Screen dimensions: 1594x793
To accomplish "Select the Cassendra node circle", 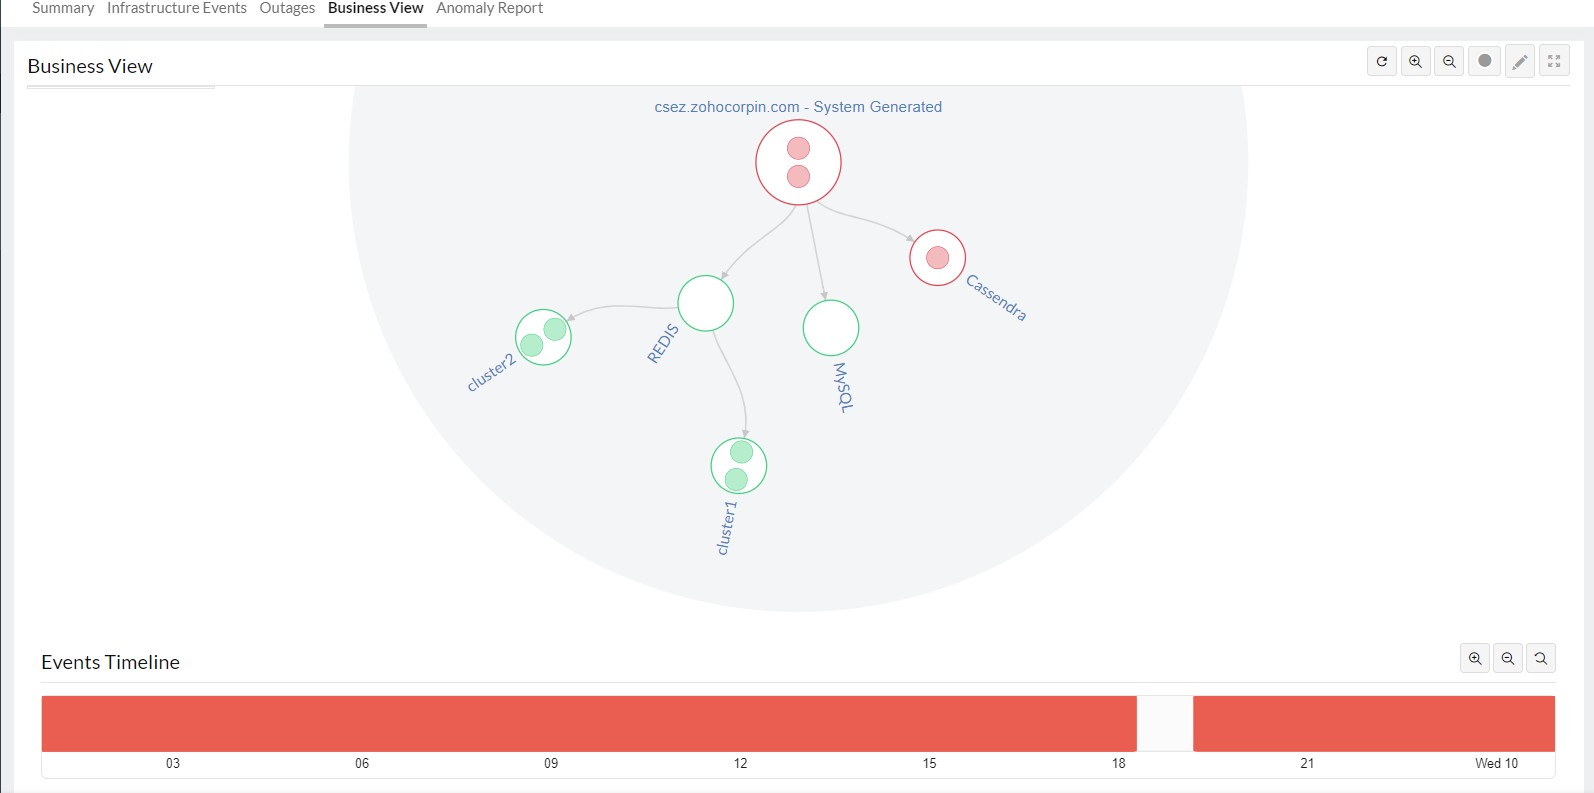I will pos(937,258).
